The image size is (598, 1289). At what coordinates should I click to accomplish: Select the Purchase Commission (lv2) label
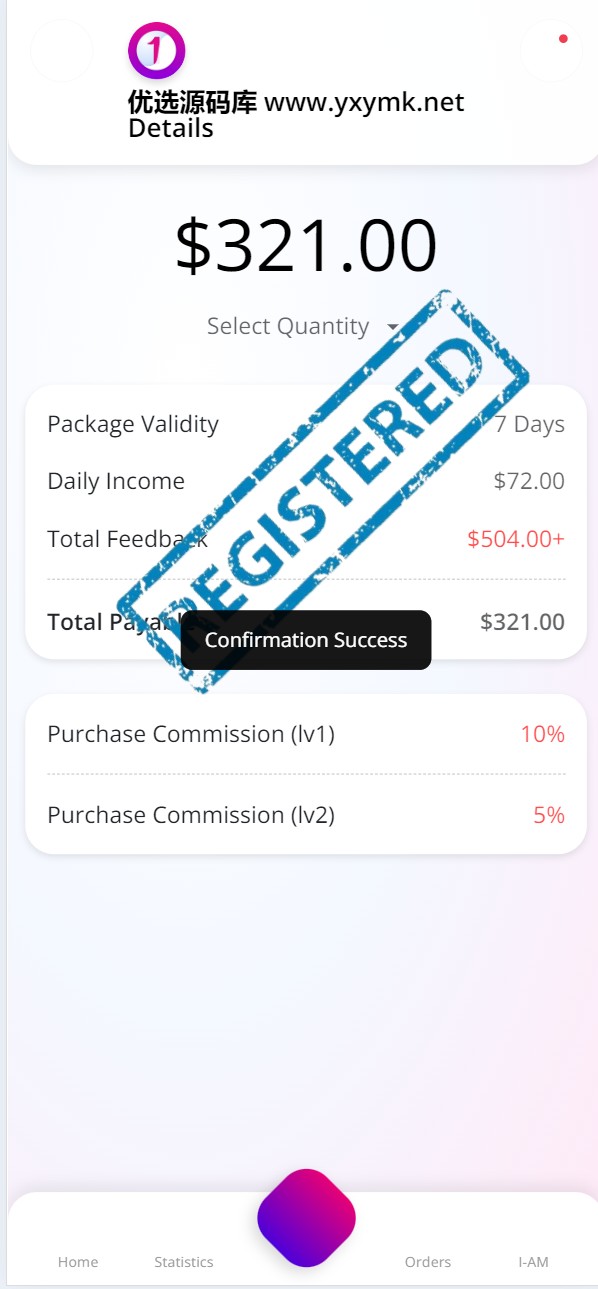191,815
